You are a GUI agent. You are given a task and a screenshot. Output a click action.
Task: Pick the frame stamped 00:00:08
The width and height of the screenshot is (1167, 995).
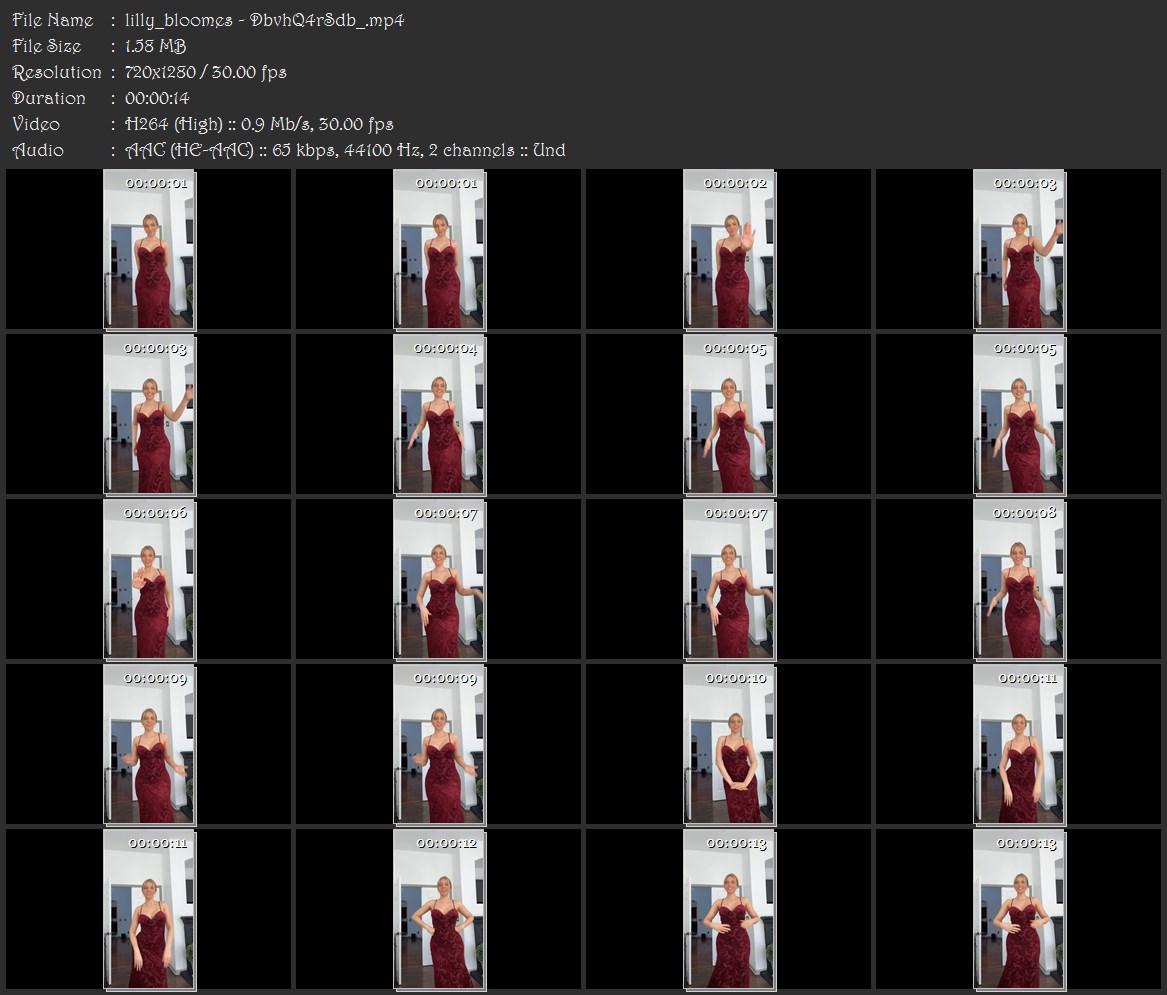coord(1019,580)
